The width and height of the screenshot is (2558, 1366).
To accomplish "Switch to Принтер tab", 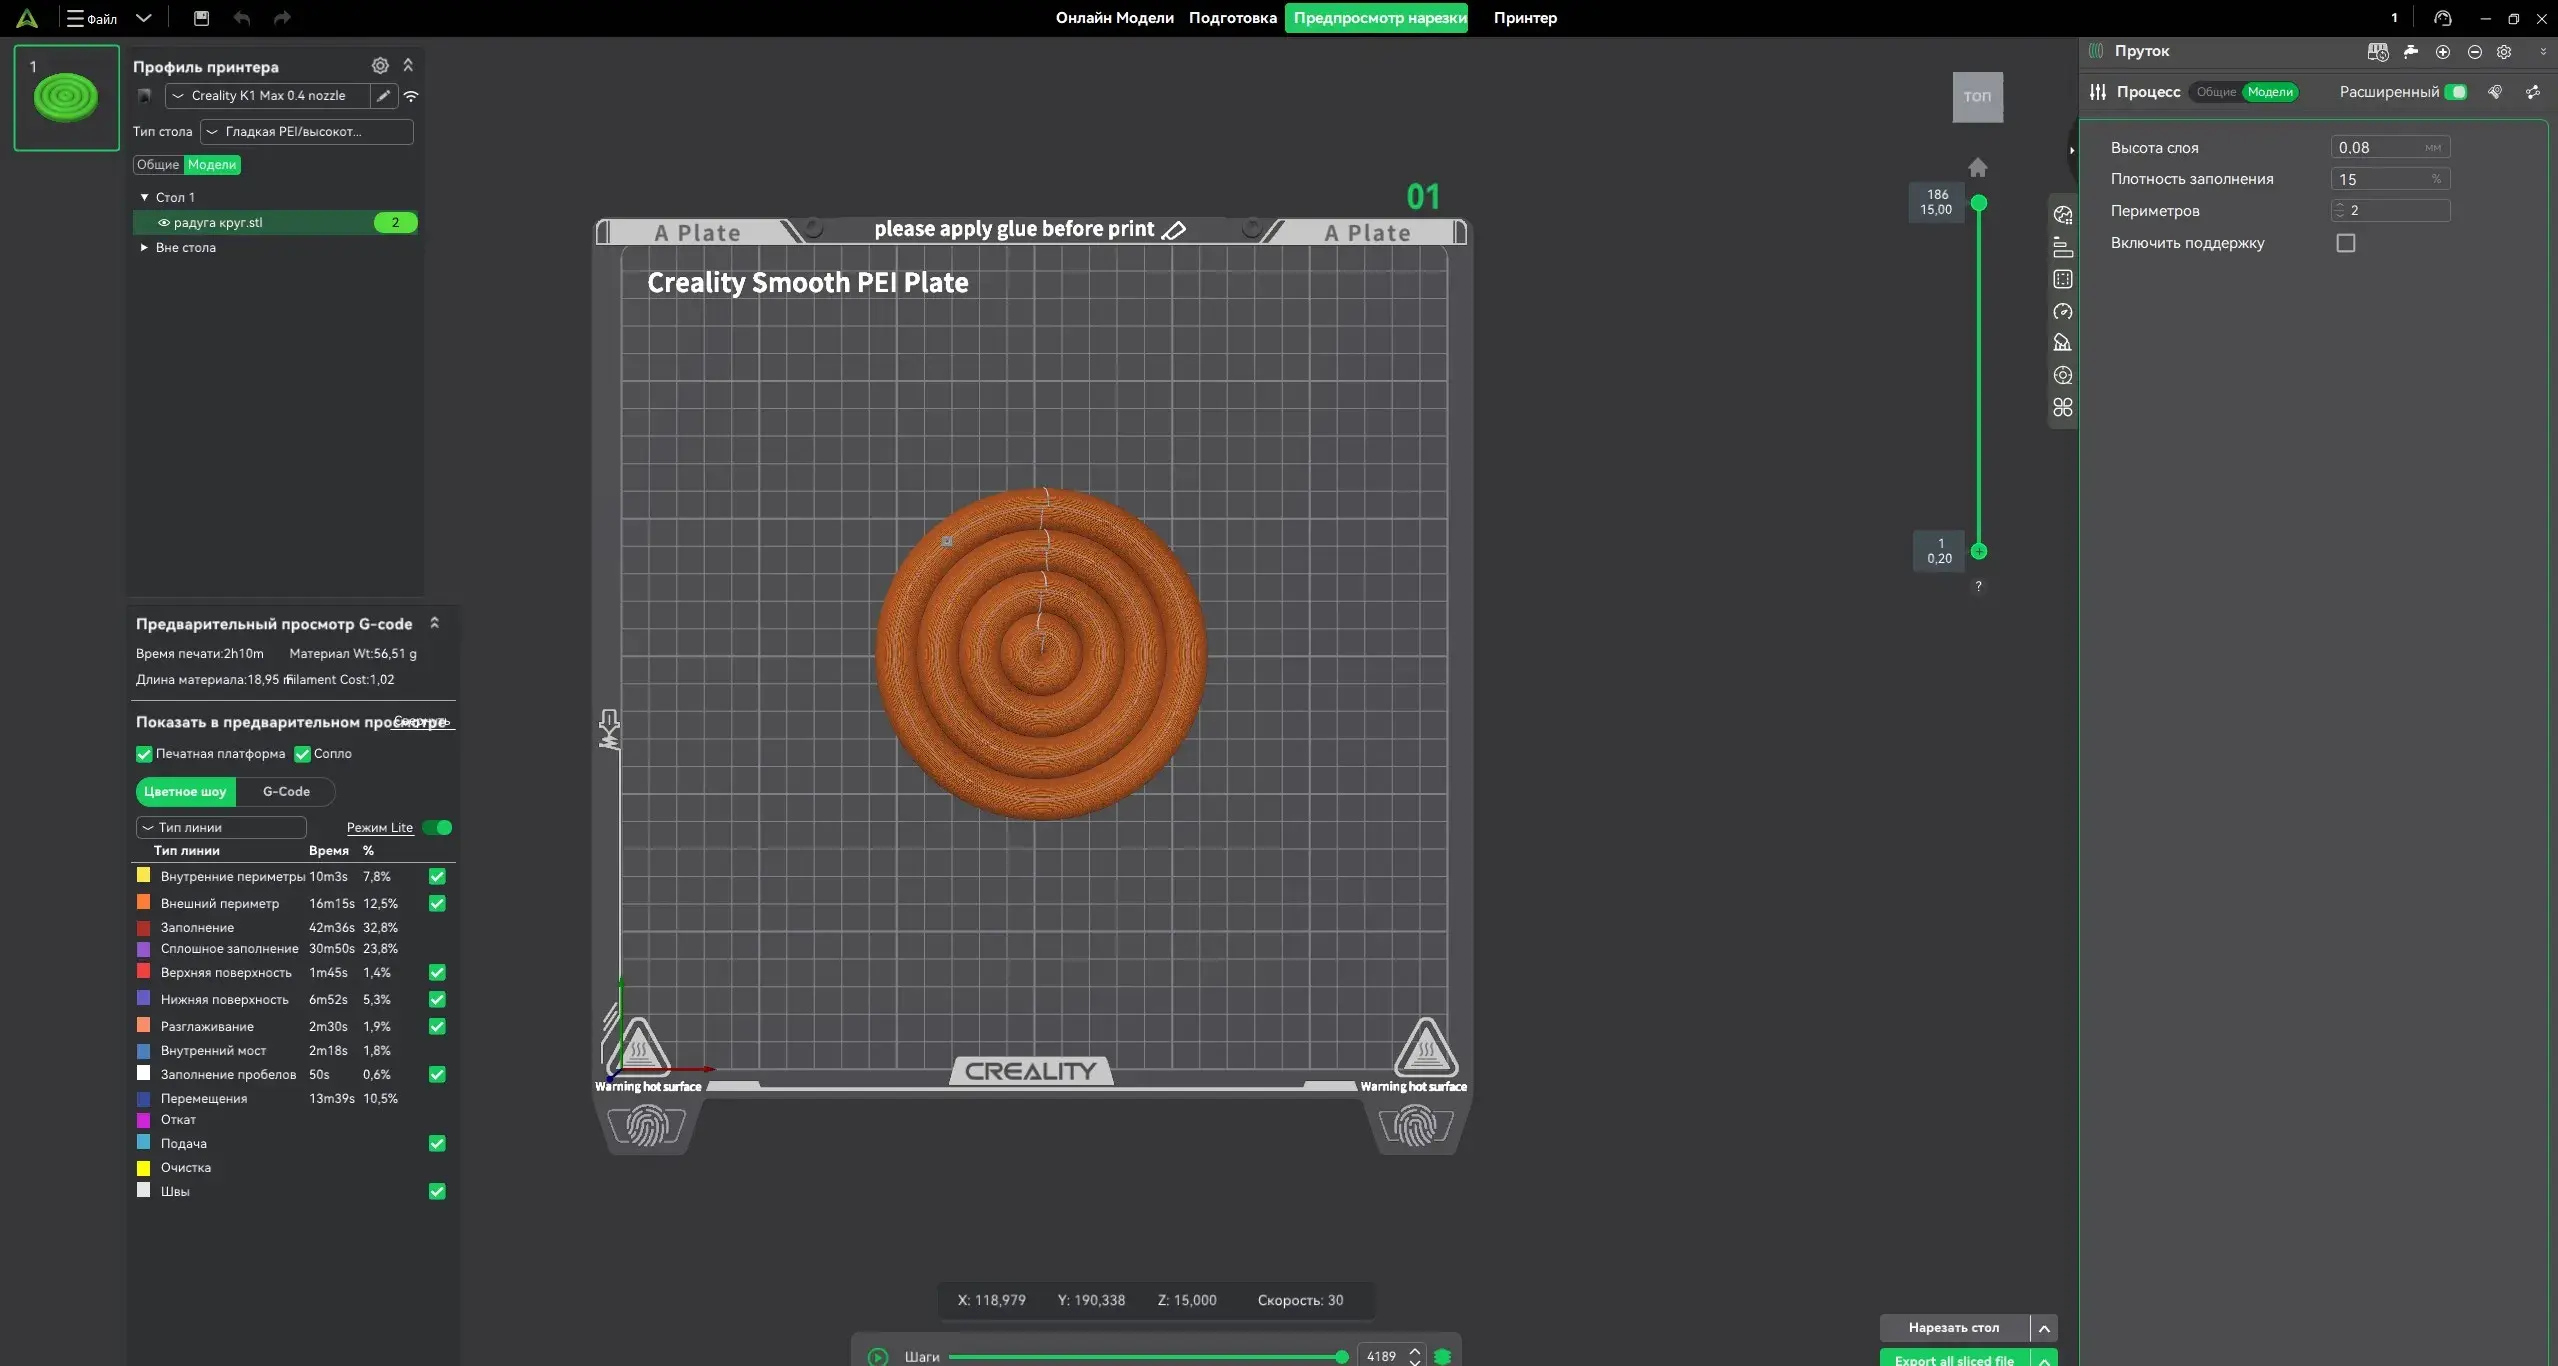I will (1525, 18).
